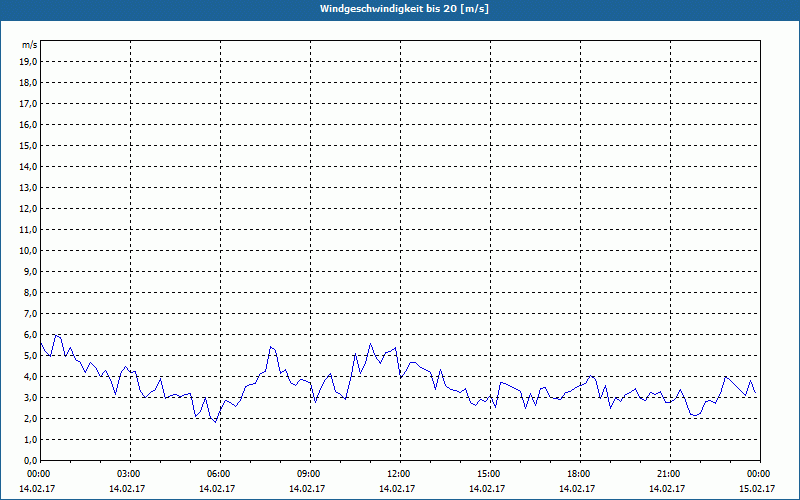
Task: Click the 2,0 y-axis label
Action: (30, 418)
